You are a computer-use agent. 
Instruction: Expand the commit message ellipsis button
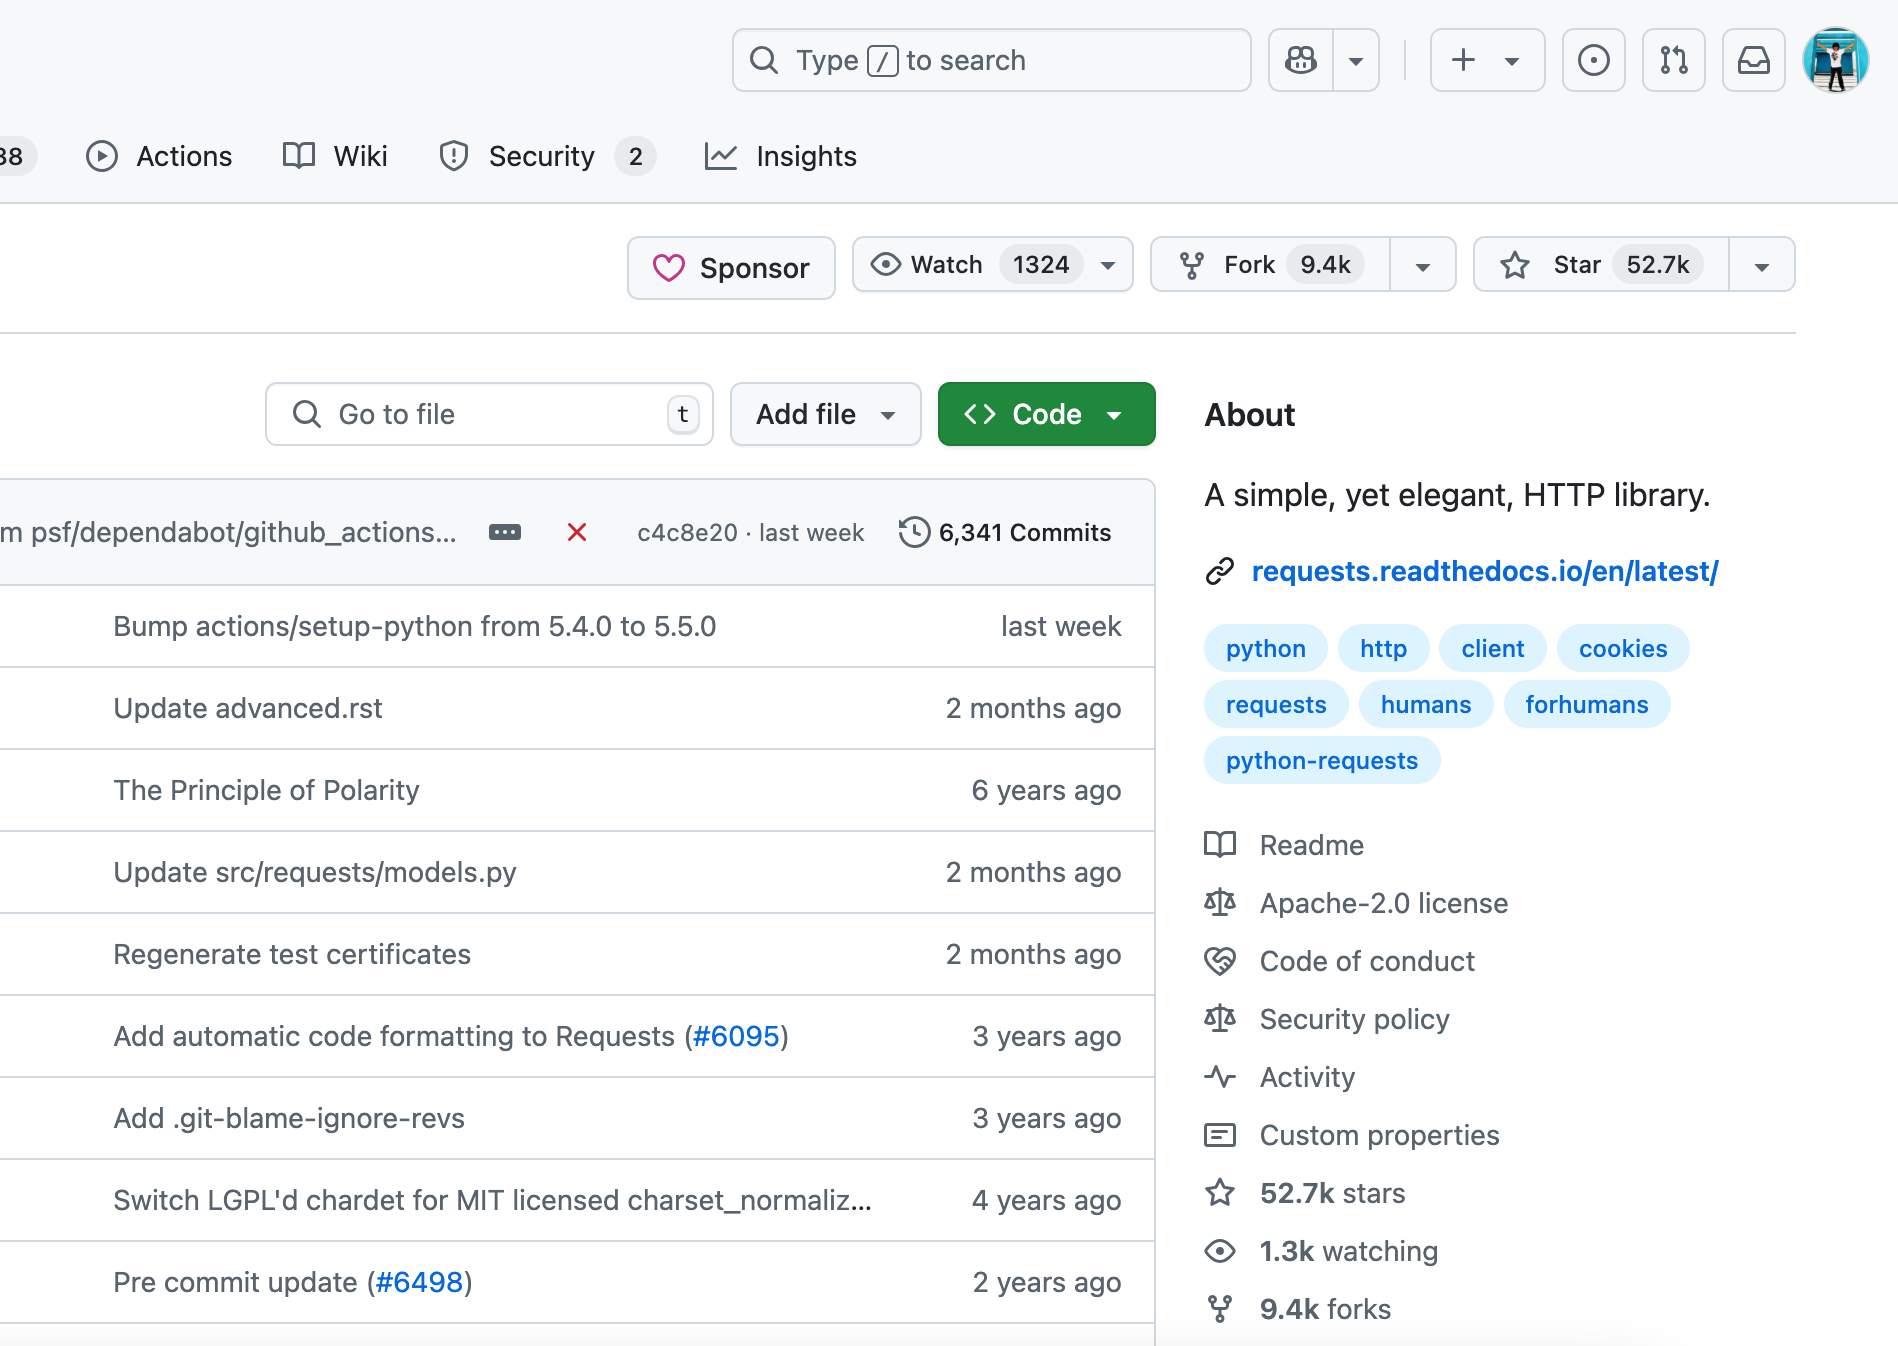tap(504, 532)
